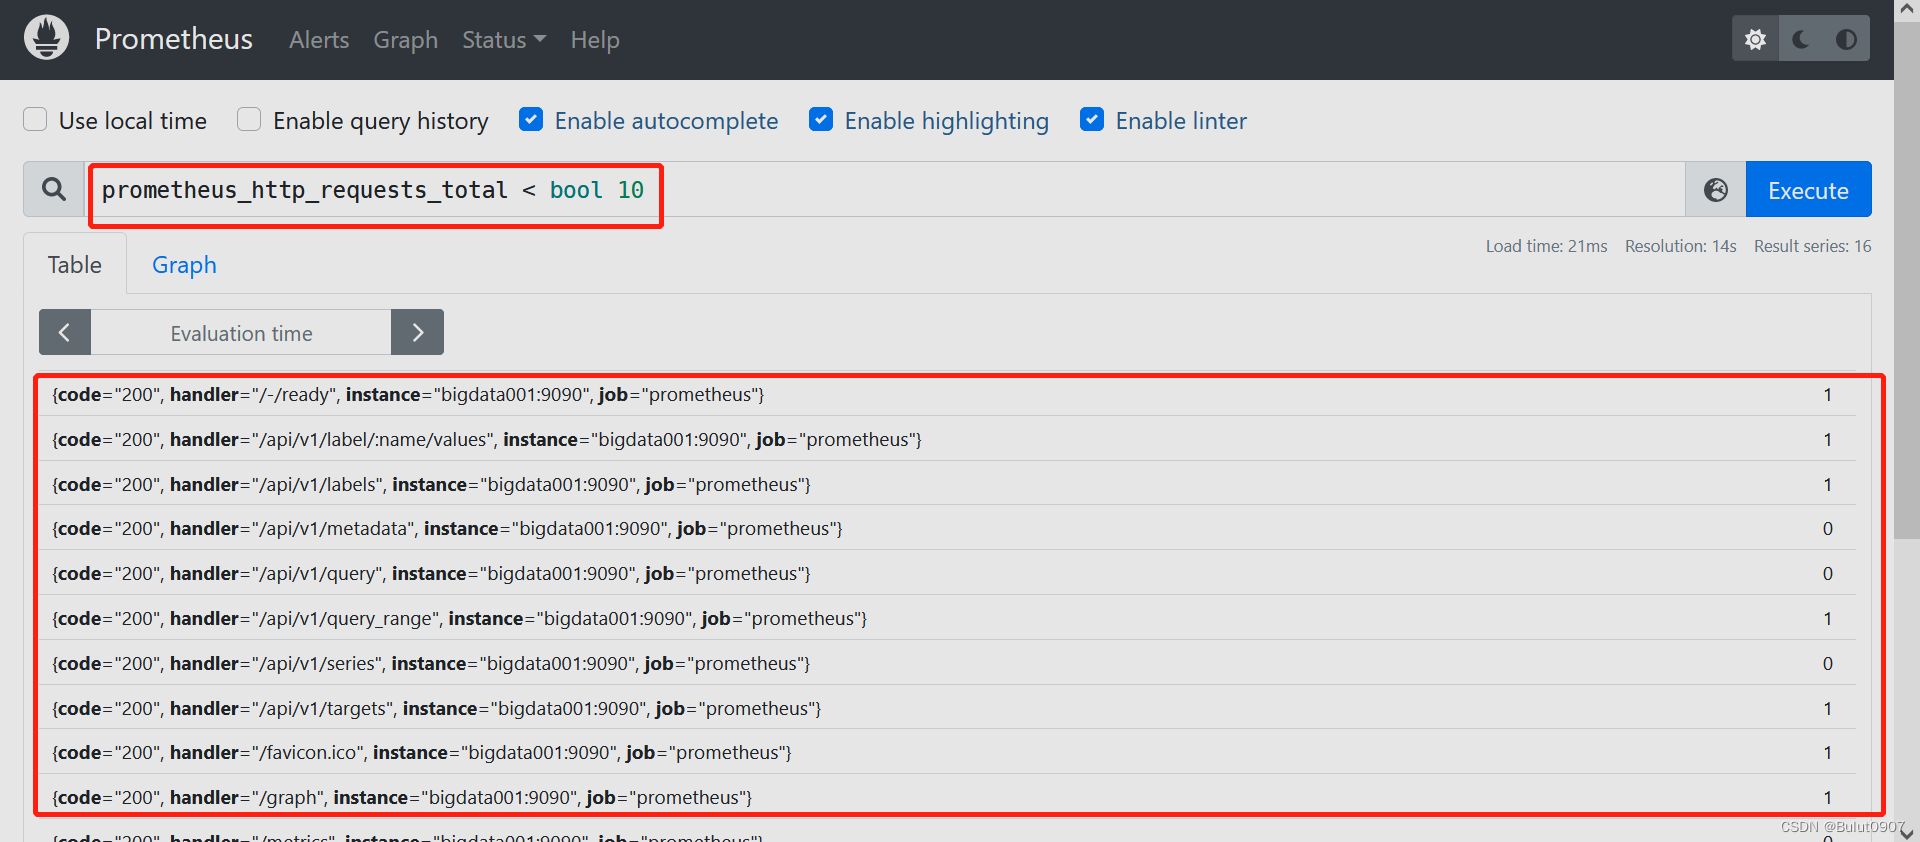Click the "Result series: 16" stat
Screen dimensions: 1920x842
click(x=1812, y=246)
